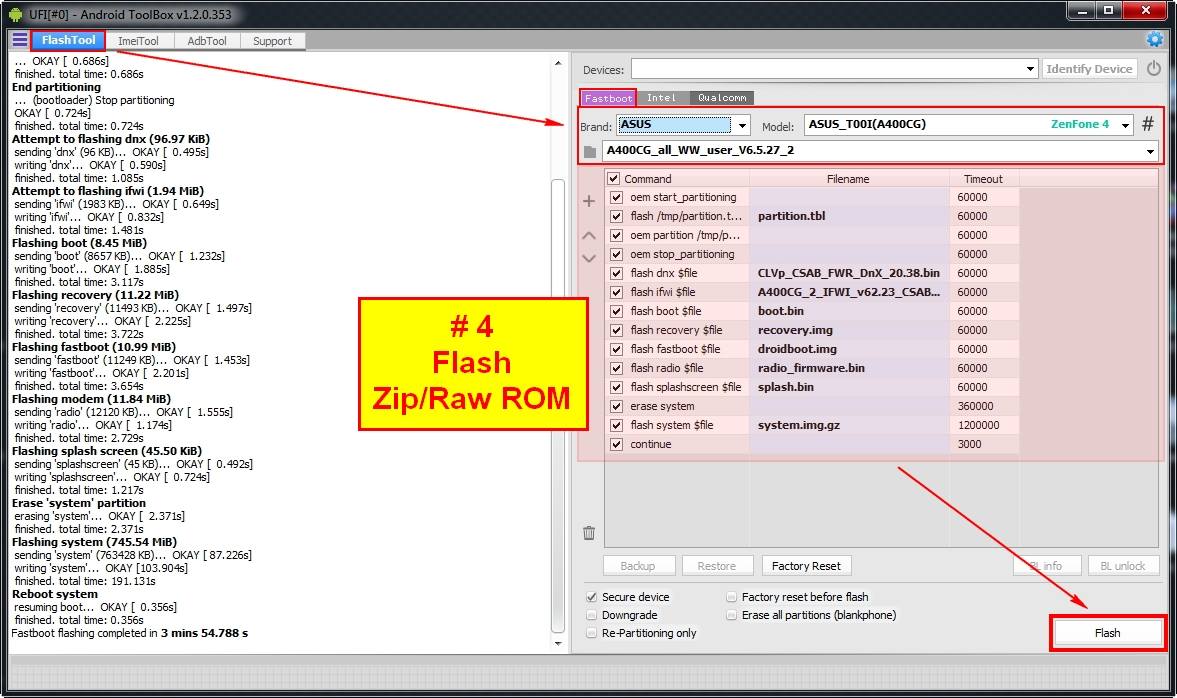Click the Android icon in title bar
The image size is (1177, 698).
coord(15,14)
